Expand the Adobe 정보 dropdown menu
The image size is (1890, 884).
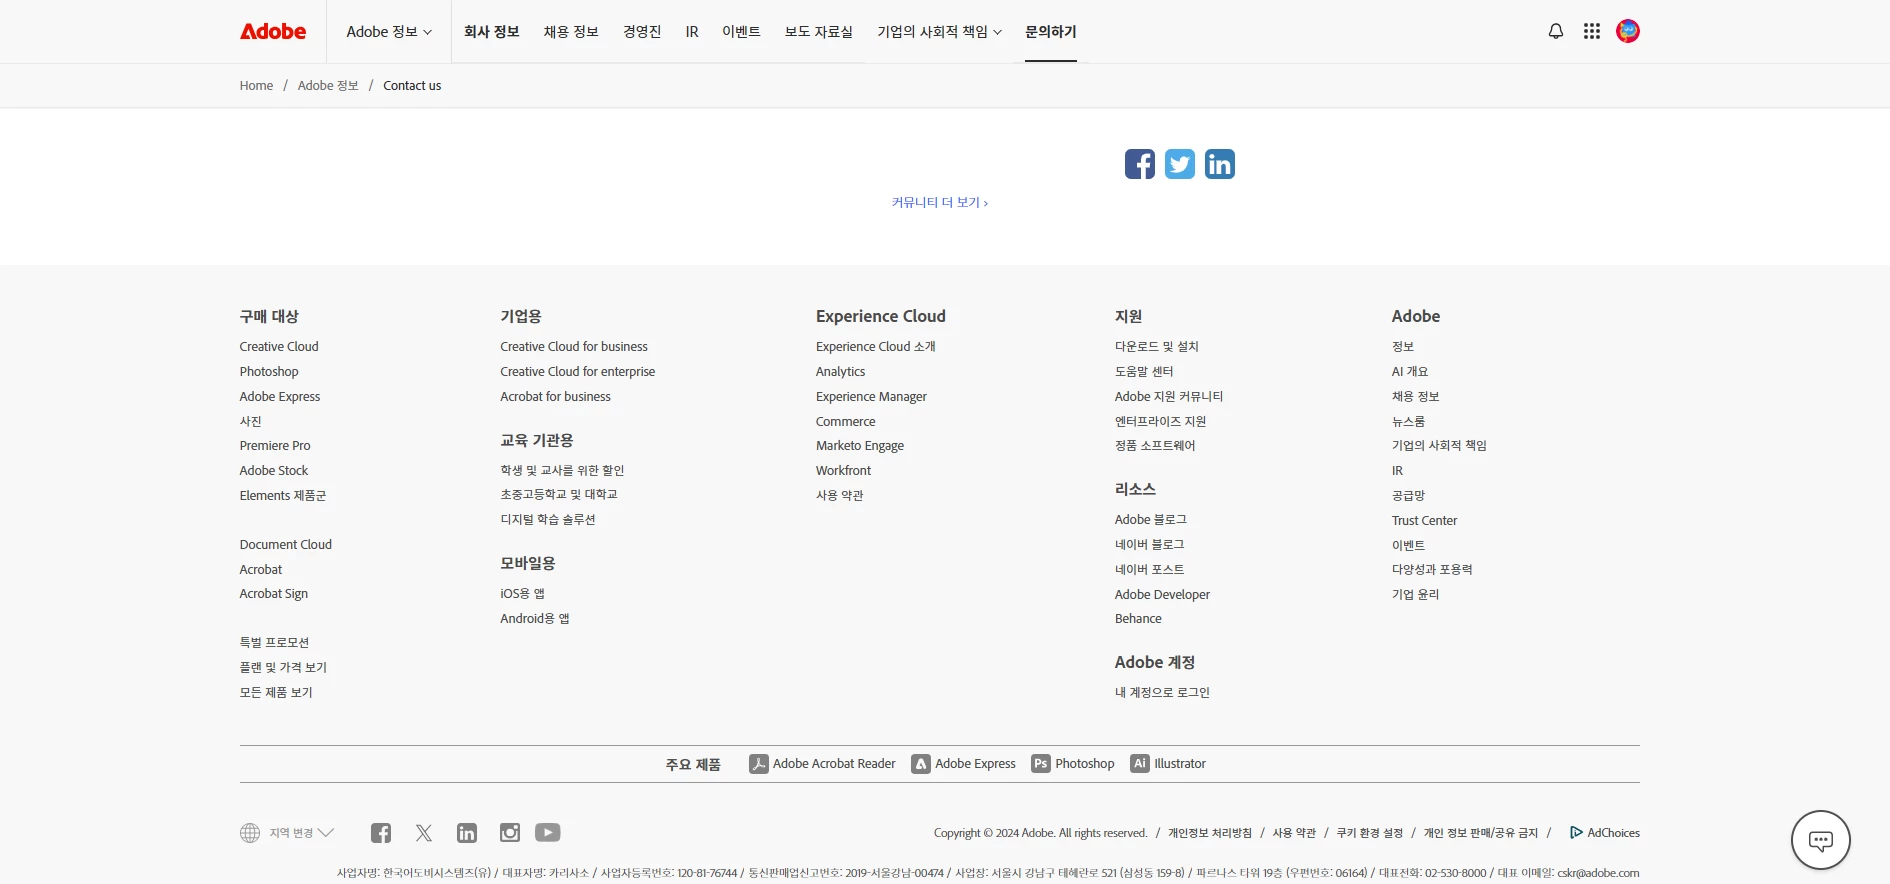pyautogui.click(x=389, y=32)
